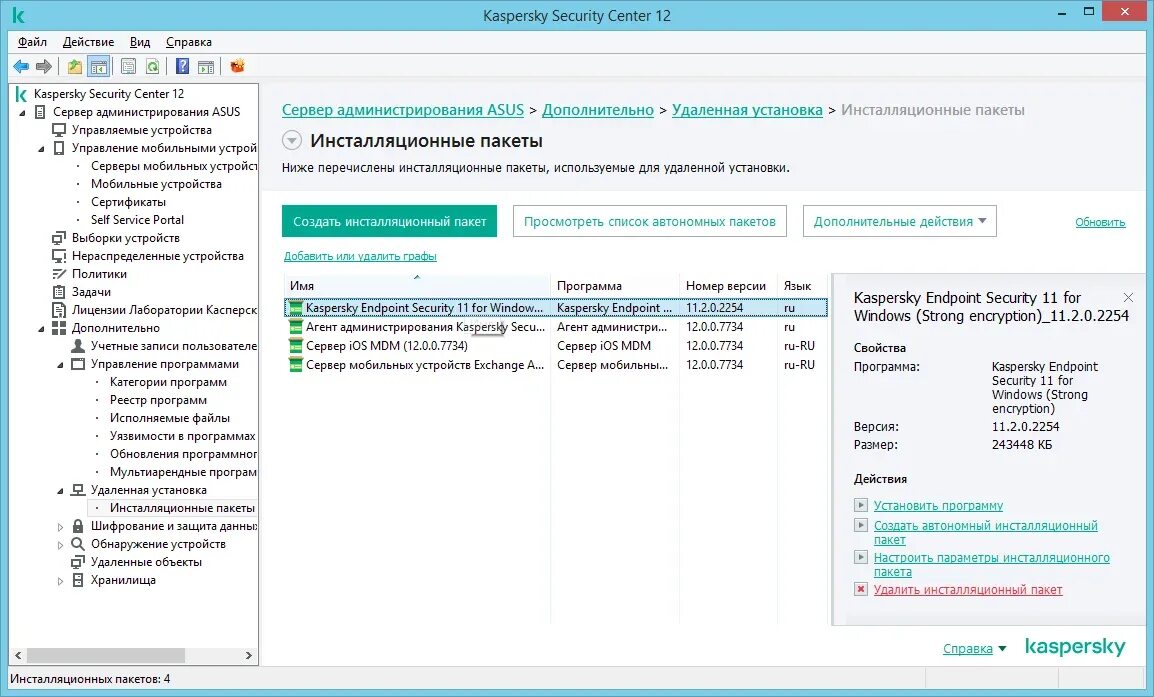Select Управление мобильными устройствами phone icon
The height and width of the screenshot is (697, 1154).
click(59, 148)
